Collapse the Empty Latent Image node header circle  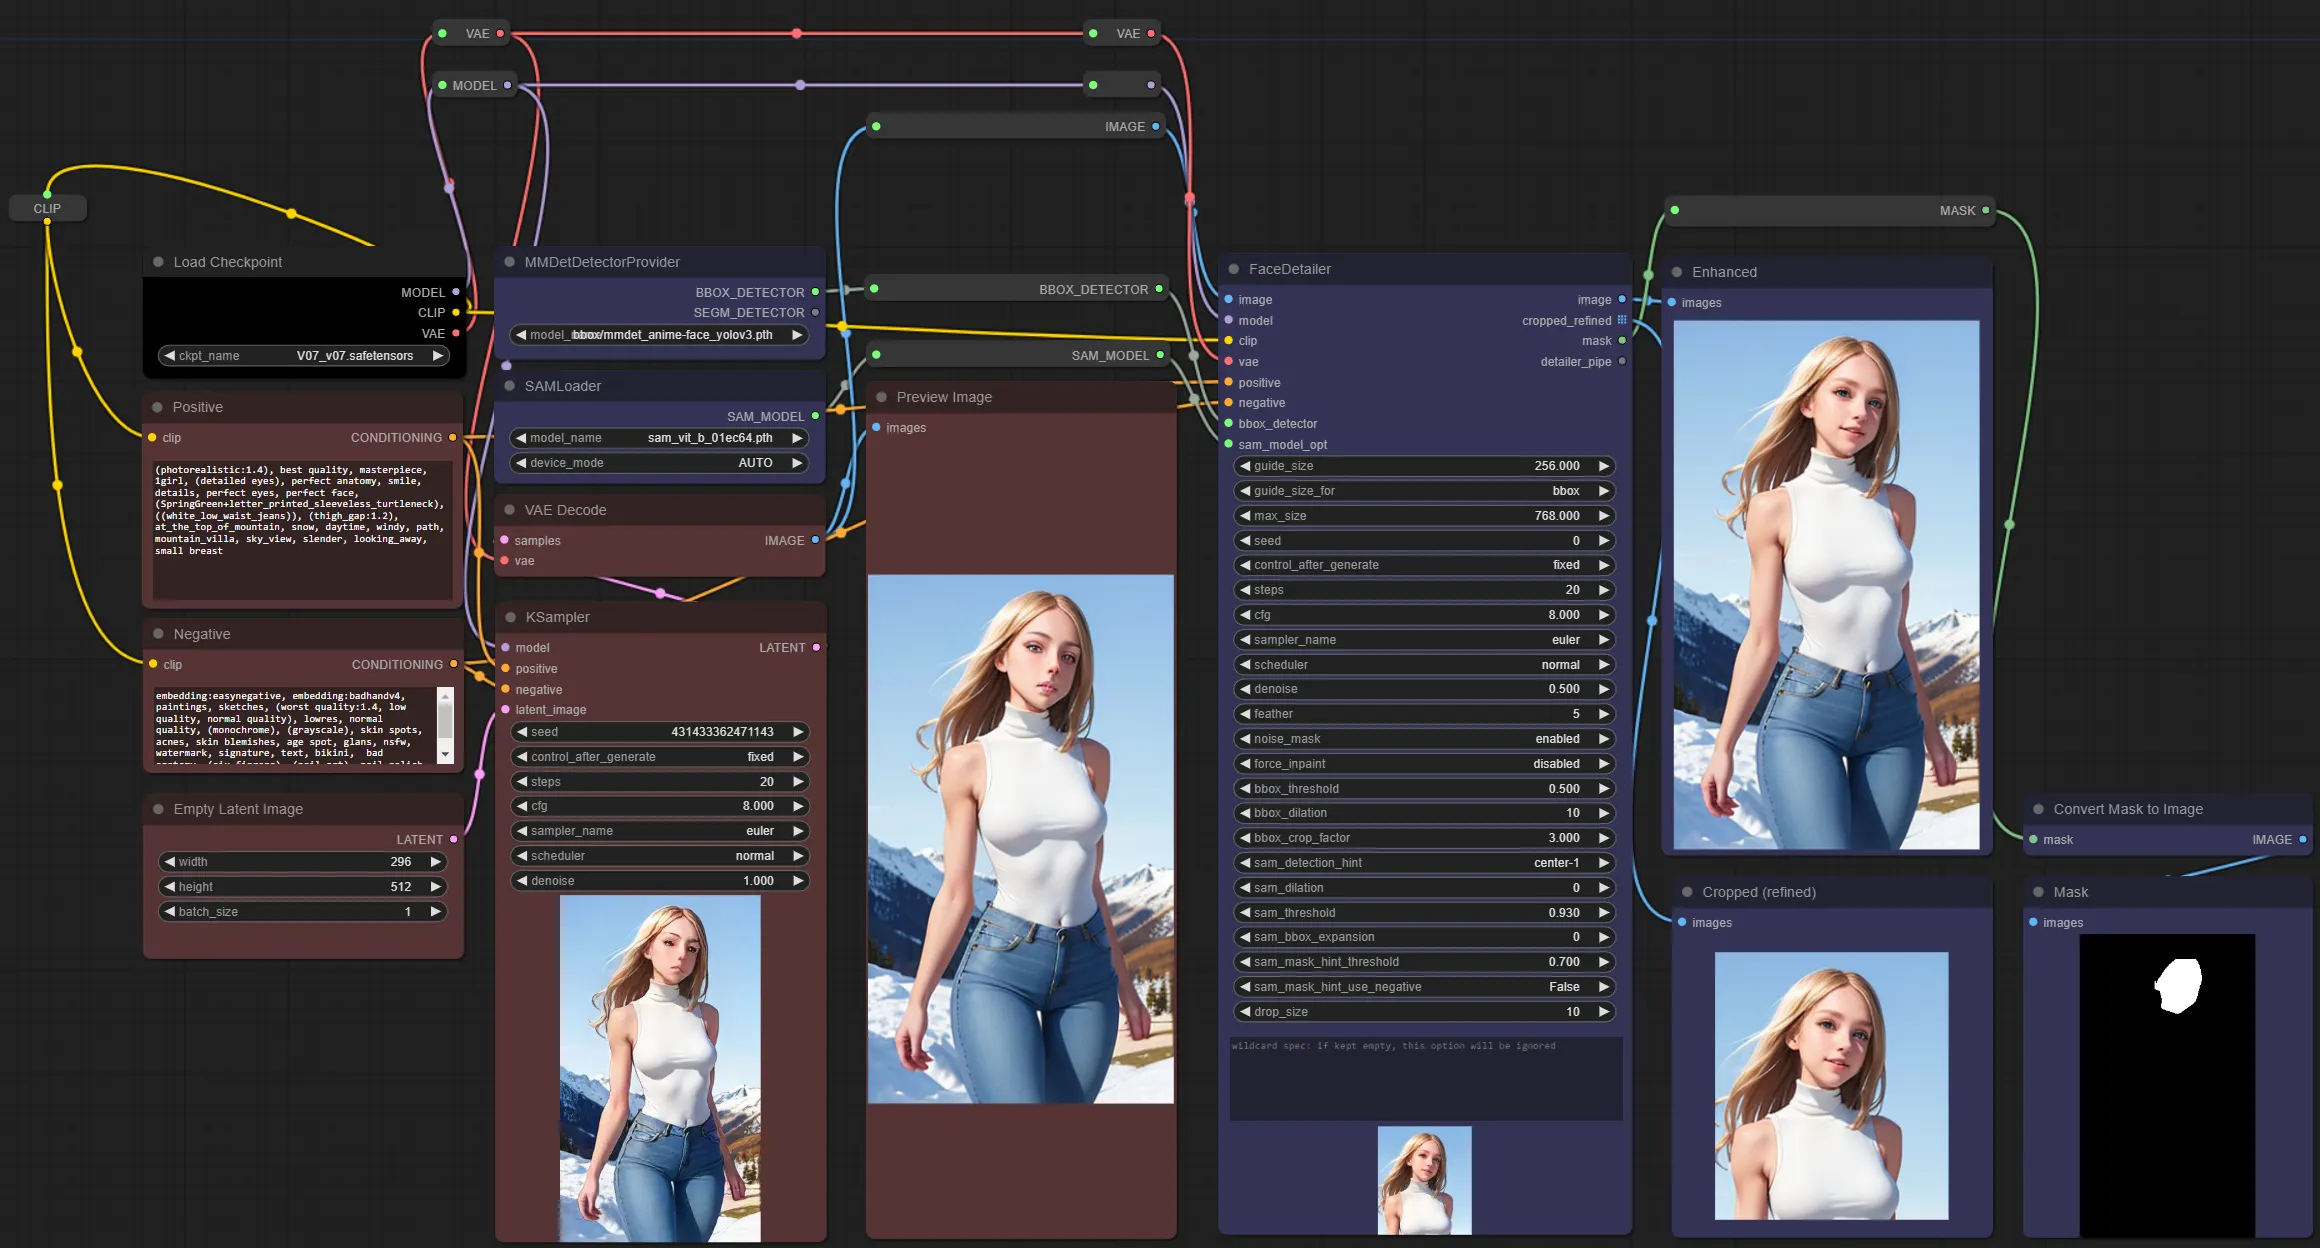pyautogui.click(x=158, y=808)
